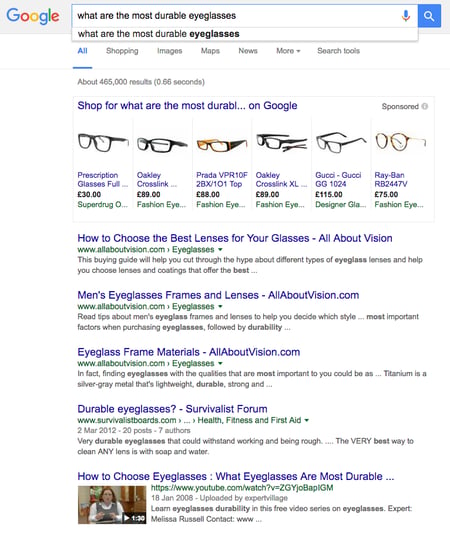Screen dimensions: 450x534
Task: Click the Oakley Crosslink XL glasses image
Action: (x=281, y=142)
